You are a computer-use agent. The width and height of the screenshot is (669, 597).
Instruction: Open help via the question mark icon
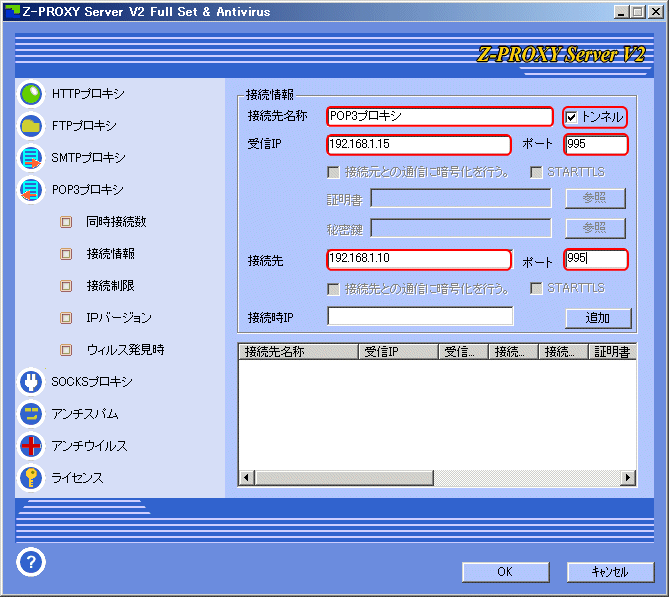[31, 562]
